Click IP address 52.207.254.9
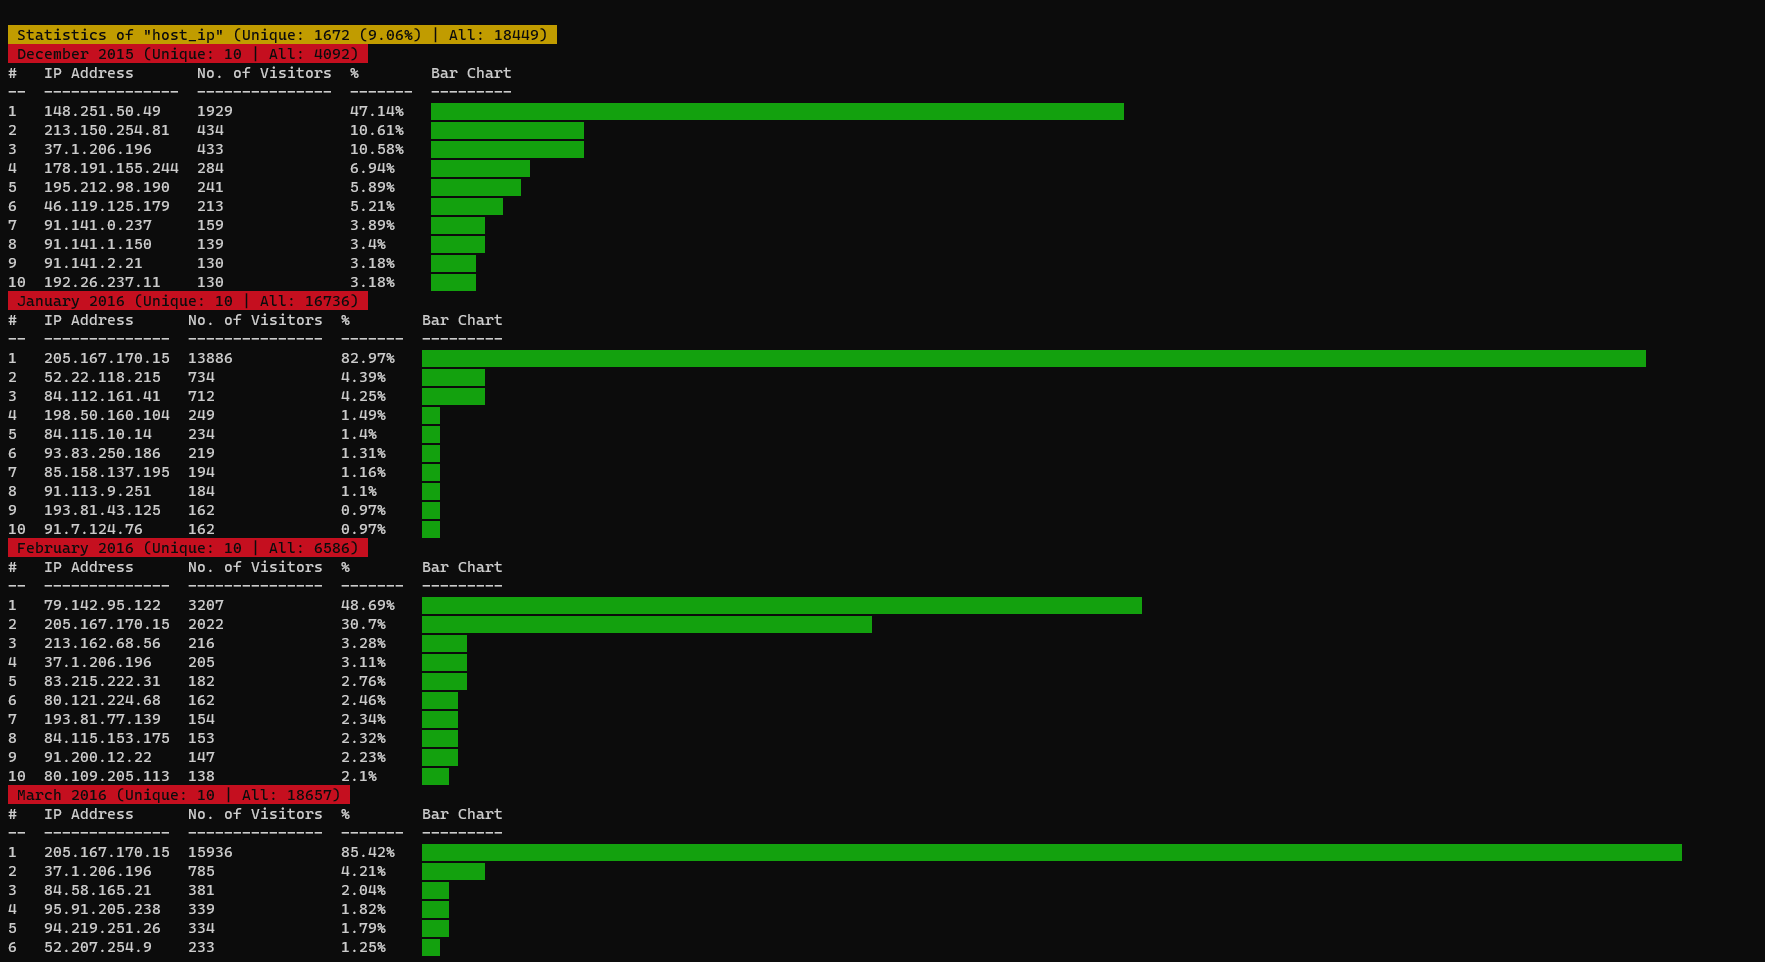 [98, 947]
